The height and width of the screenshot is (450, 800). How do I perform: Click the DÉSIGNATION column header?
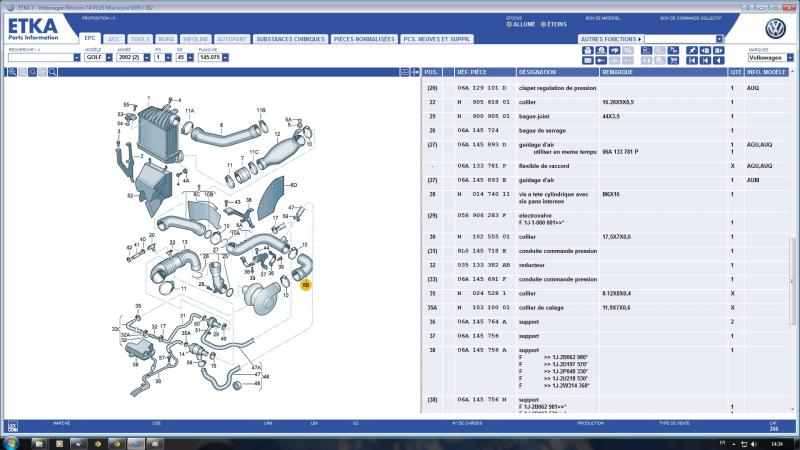click(x=558, y=72)
